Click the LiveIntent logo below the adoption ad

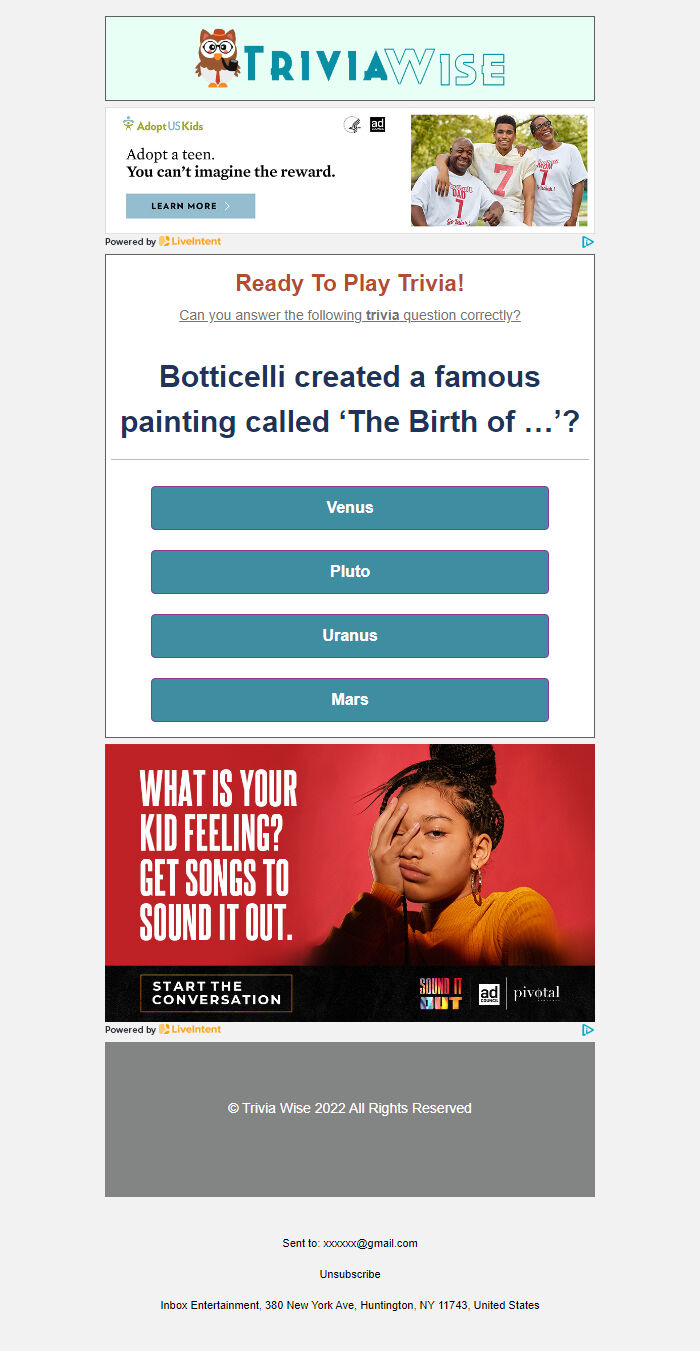(x=190, y=242)
